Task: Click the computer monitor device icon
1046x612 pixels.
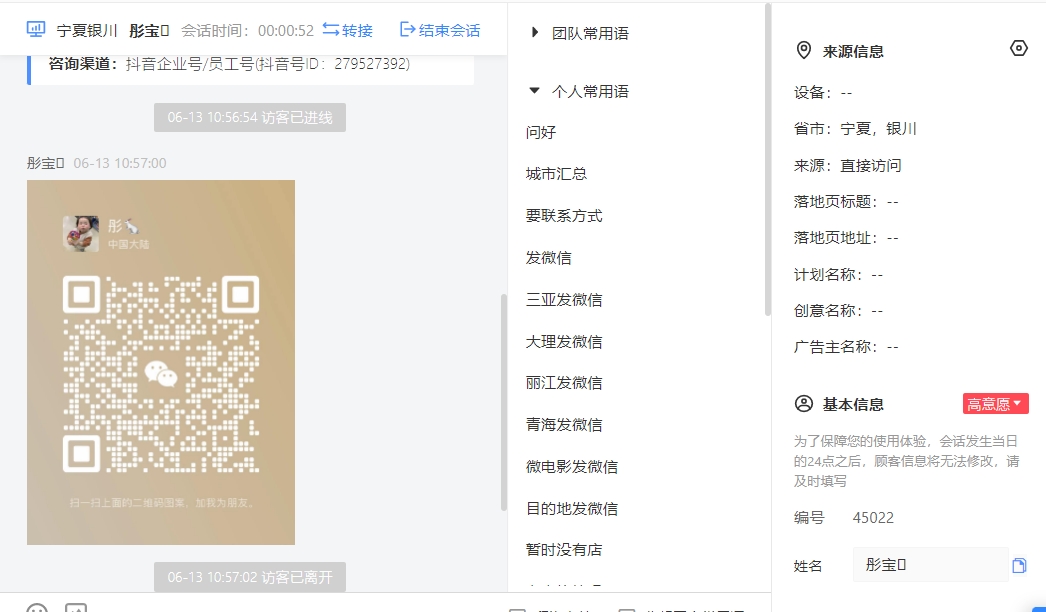Action: point(36,29)
